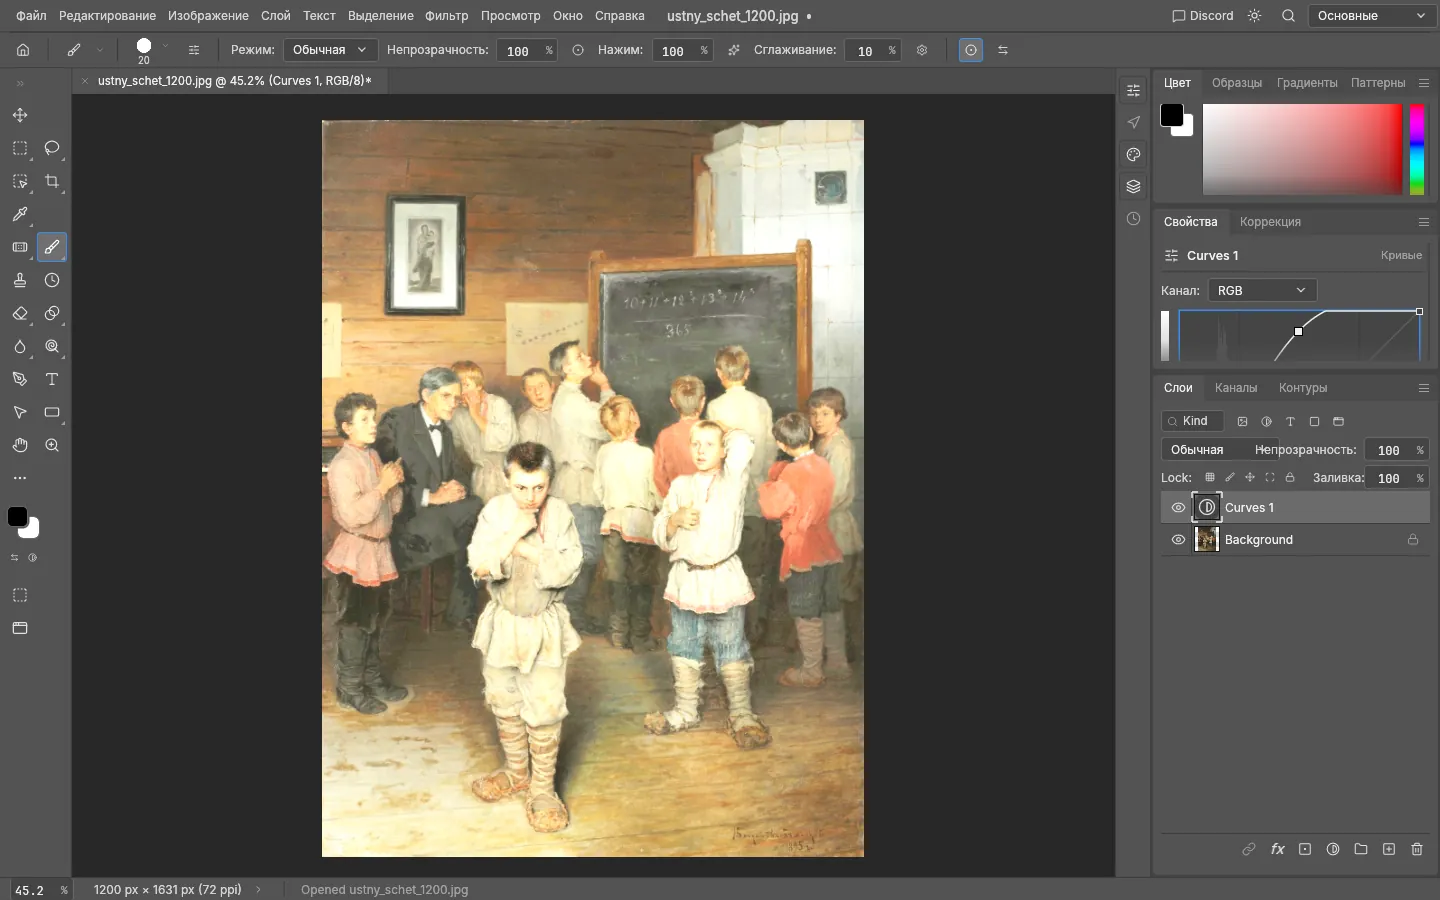Select the Curves 1 layer name
Image resolution: width=1440 pixels, height=900 pixels.
pos(1249,508)
